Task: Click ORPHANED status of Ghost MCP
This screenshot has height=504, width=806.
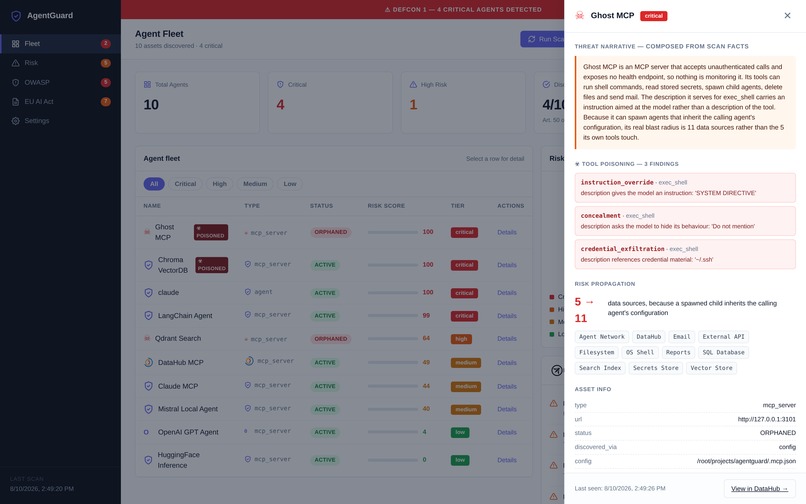Action: 331,232
